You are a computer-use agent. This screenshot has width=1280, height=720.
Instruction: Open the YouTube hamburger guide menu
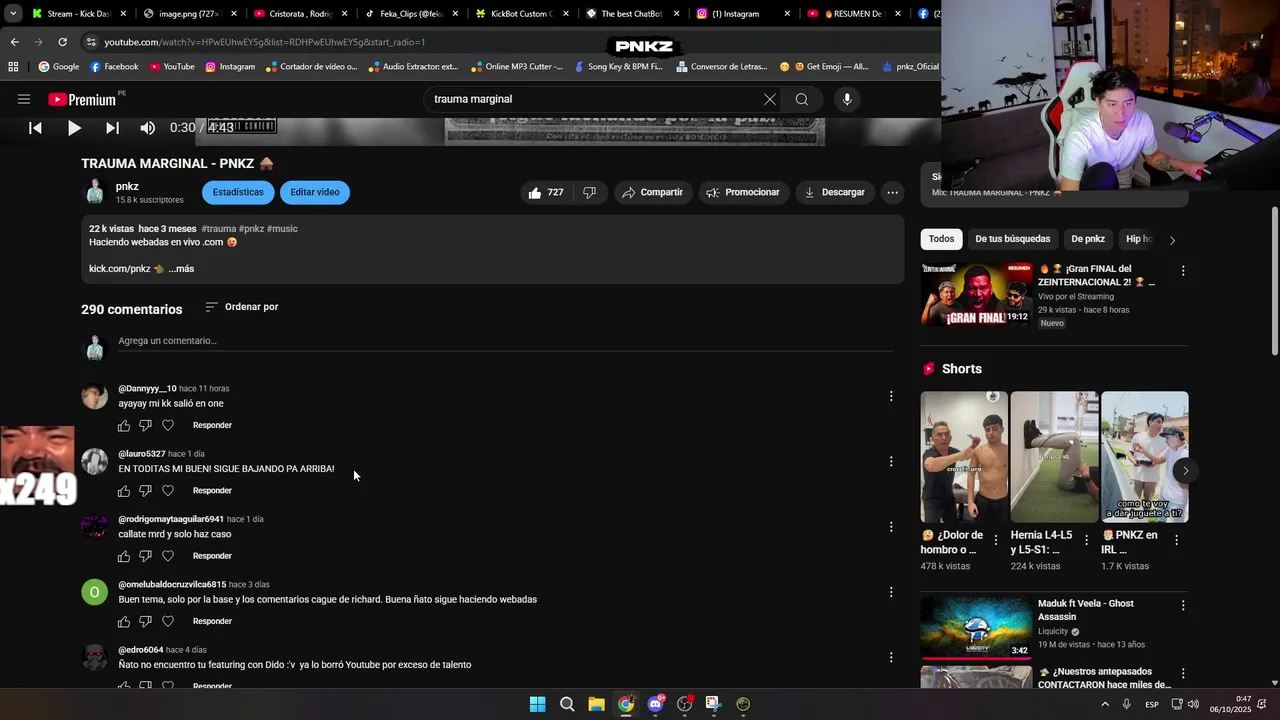coord(24,99)
